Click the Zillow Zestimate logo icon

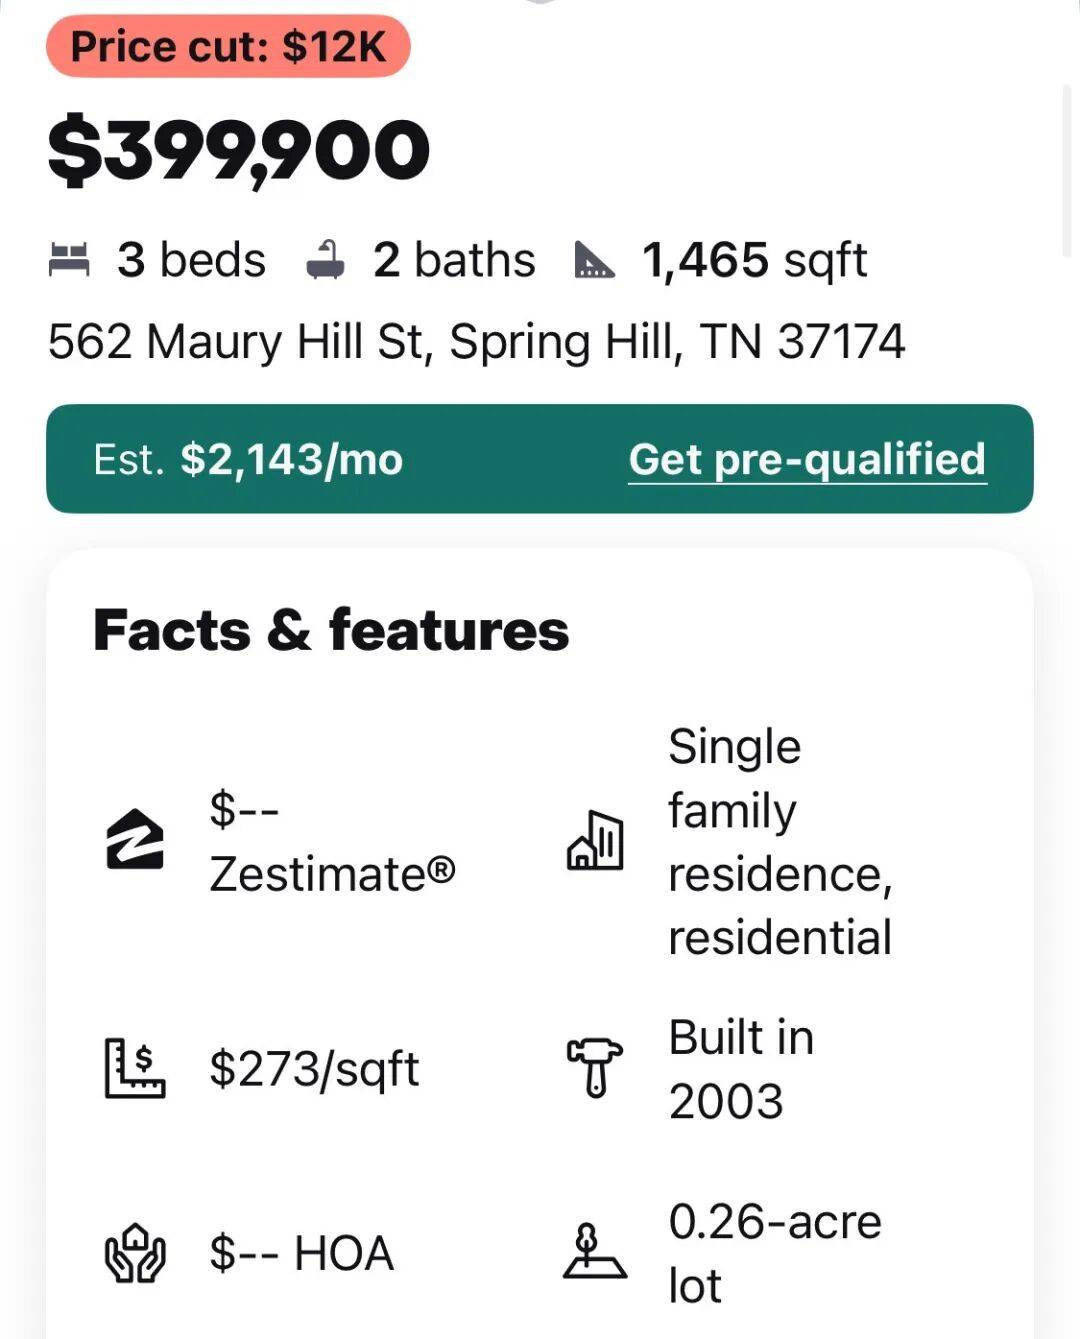tap(135, 840)
